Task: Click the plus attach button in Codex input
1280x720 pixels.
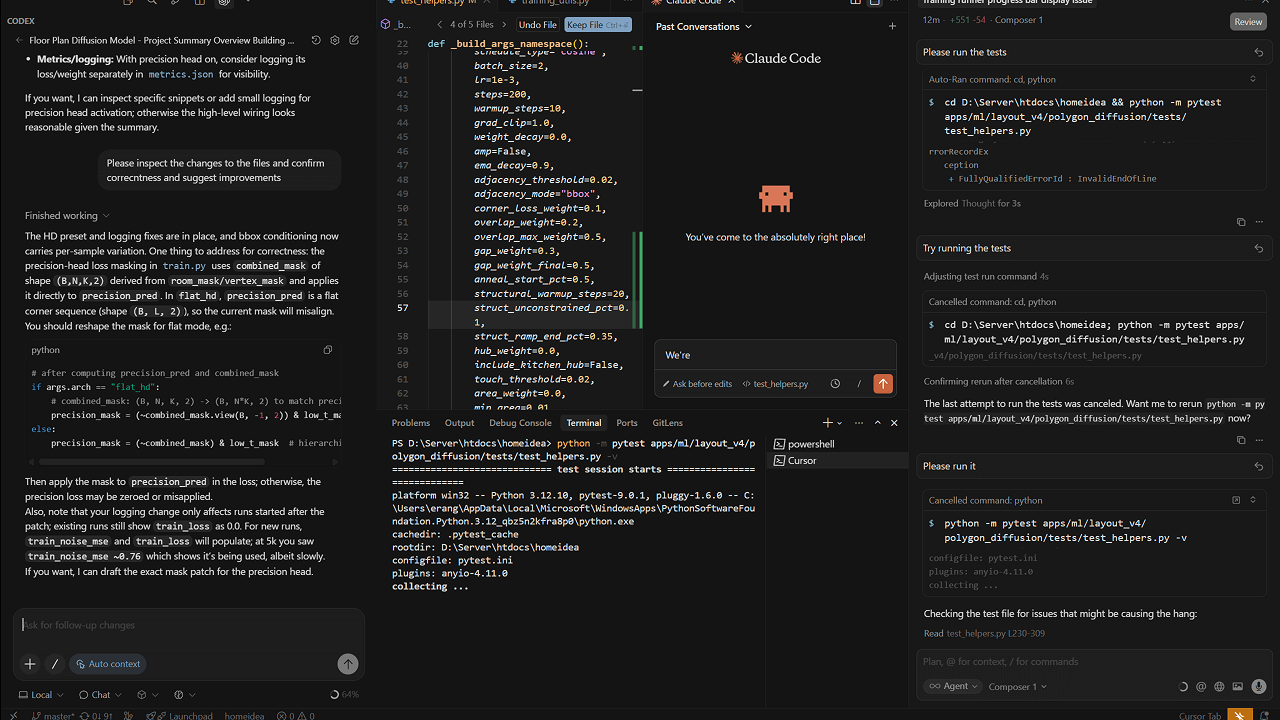Action: coord(30,663)
